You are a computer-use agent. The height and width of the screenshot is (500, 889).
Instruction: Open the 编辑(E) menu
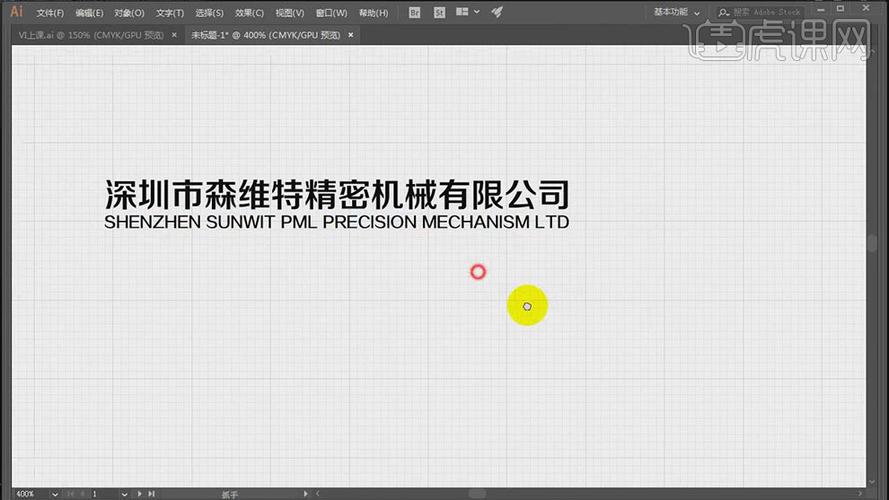coord(90,12)
